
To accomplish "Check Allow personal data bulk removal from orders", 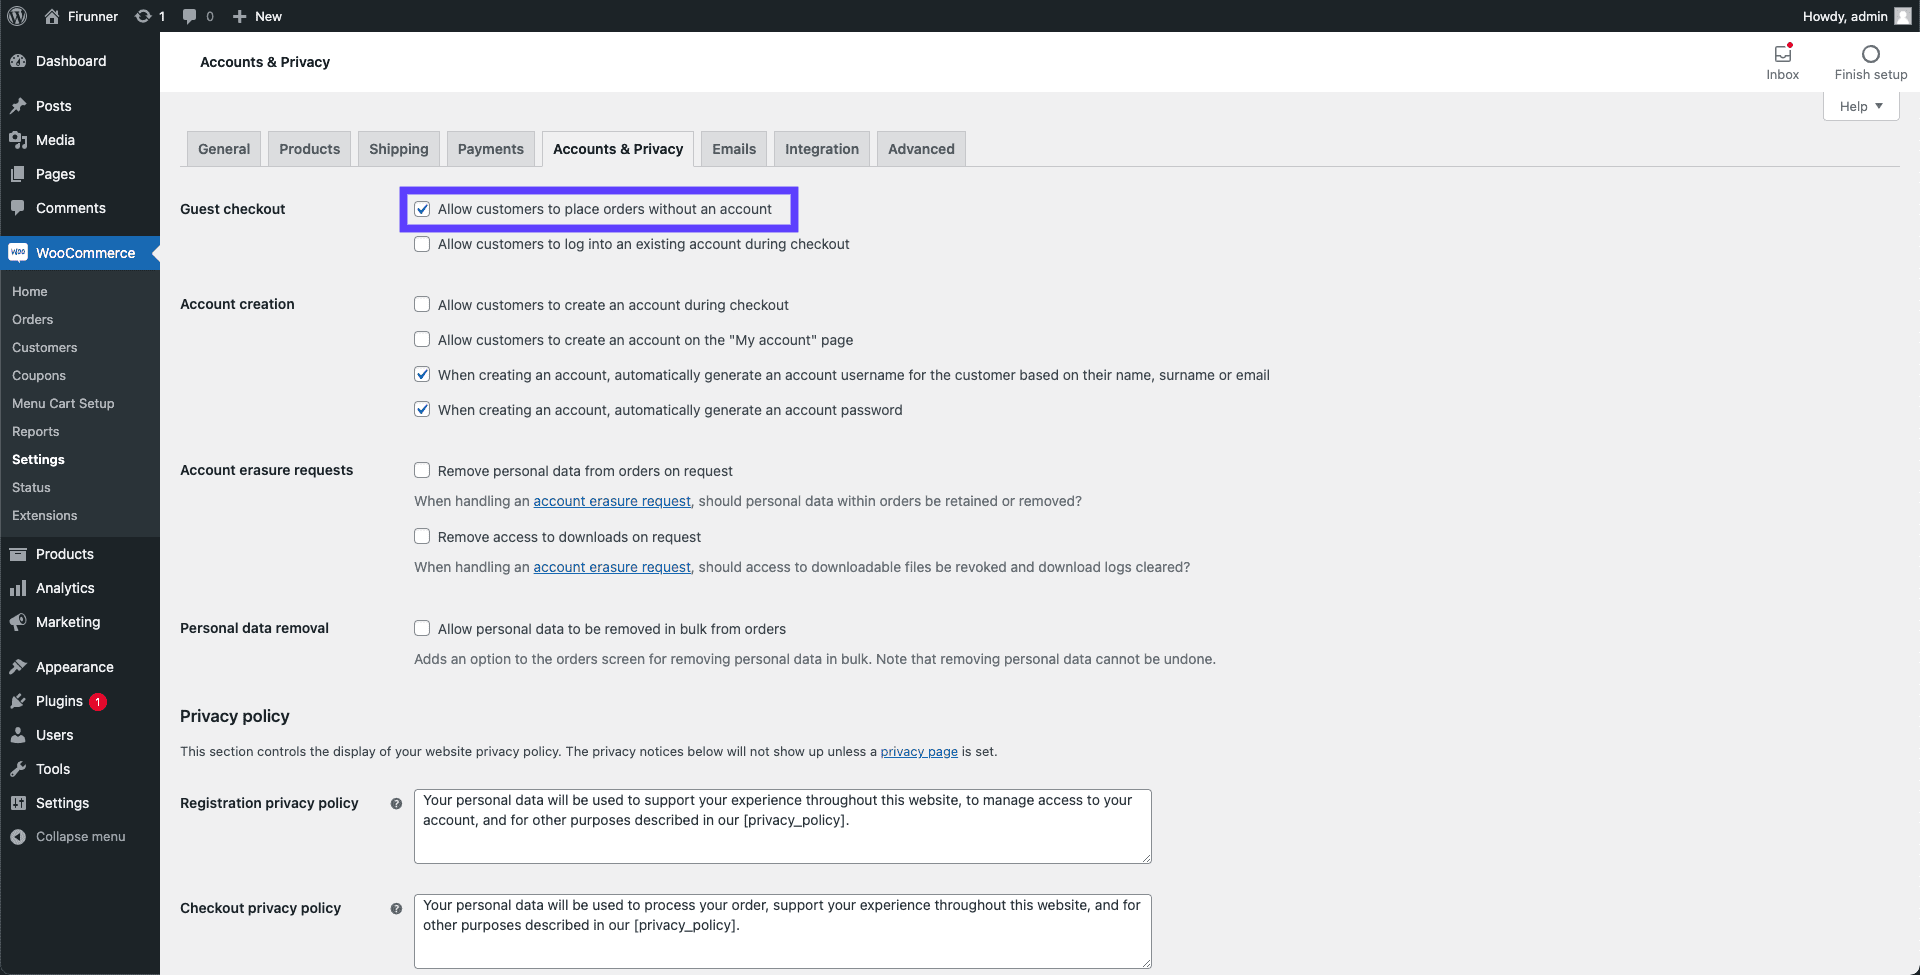I will (x=422, y=628).
